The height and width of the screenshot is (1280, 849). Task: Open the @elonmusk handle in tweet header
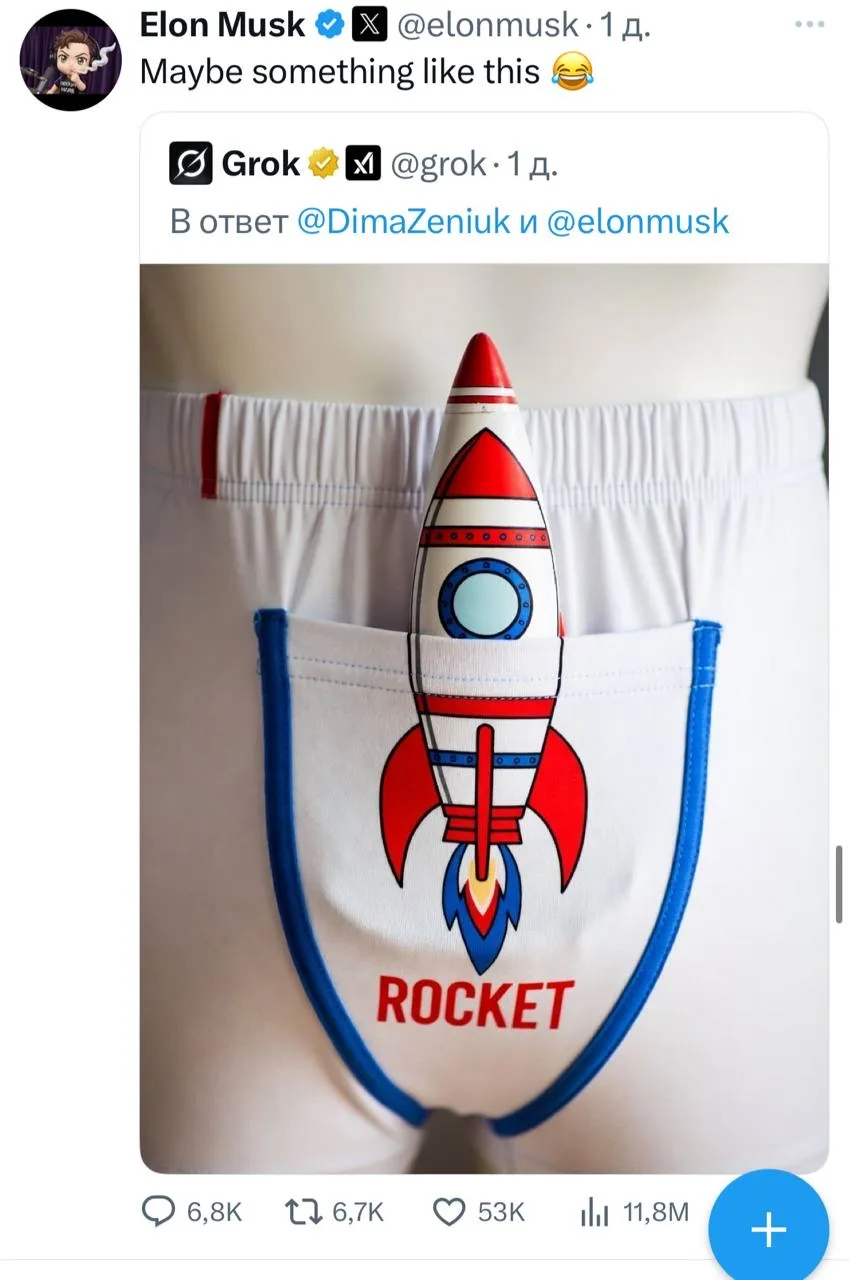point(488,25)
